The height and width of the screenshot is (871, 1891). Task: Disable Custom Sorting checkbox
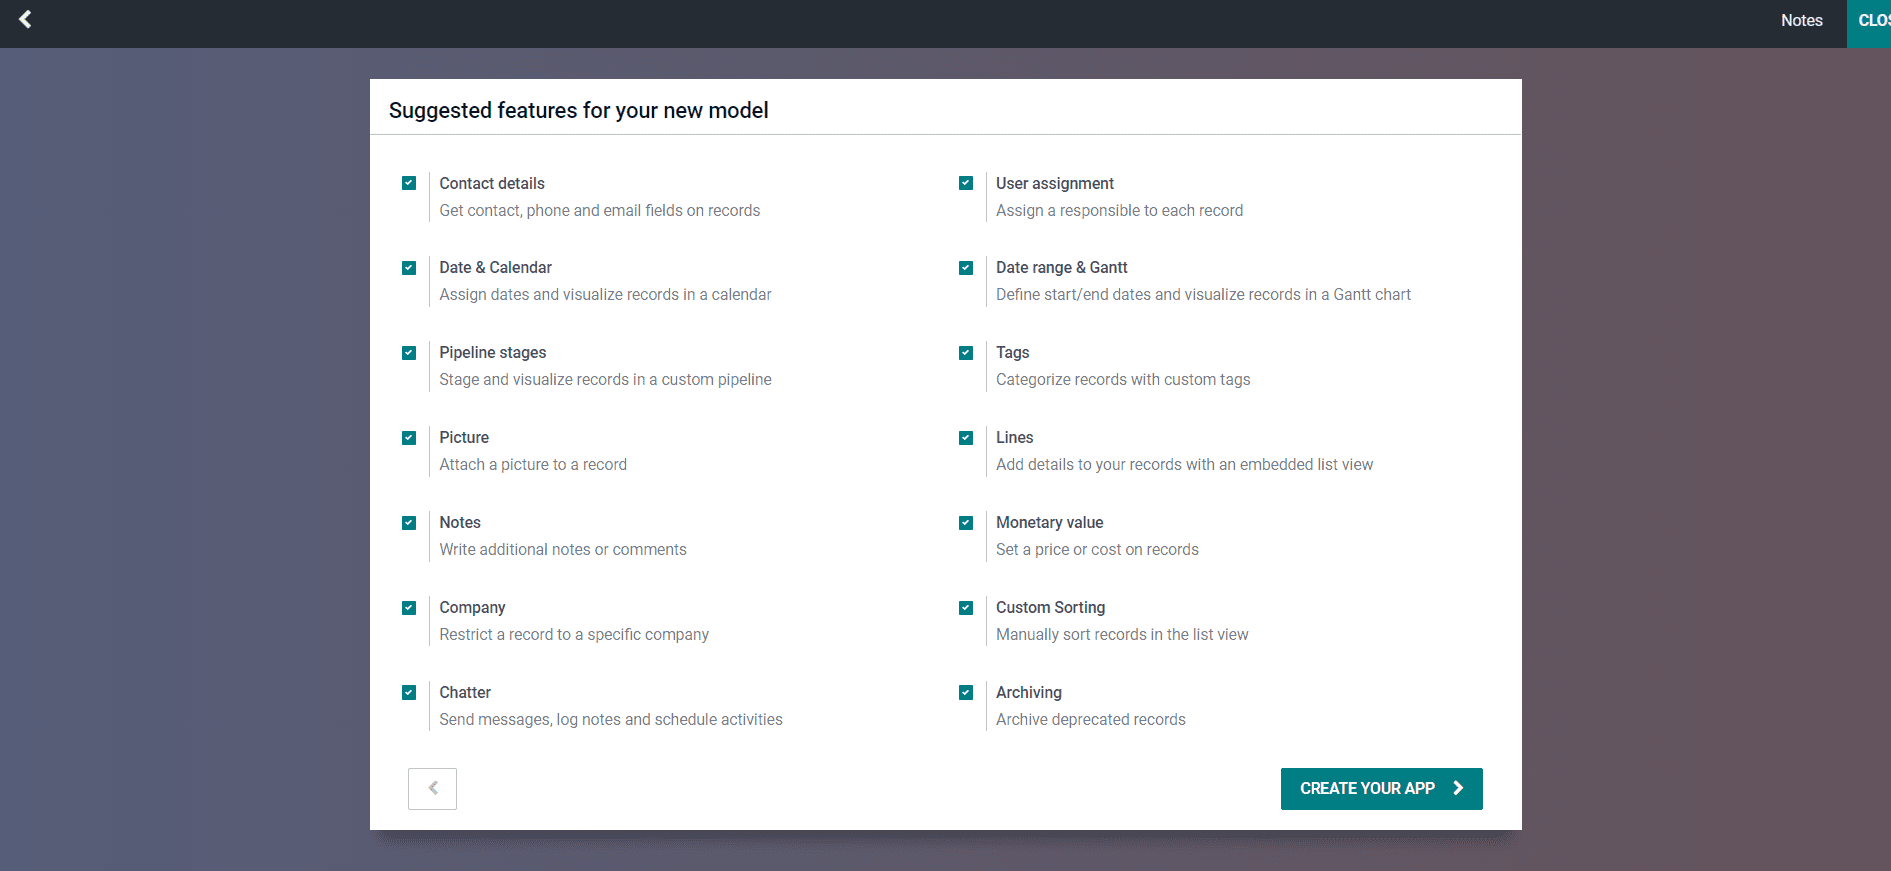(x=966, y=608)
